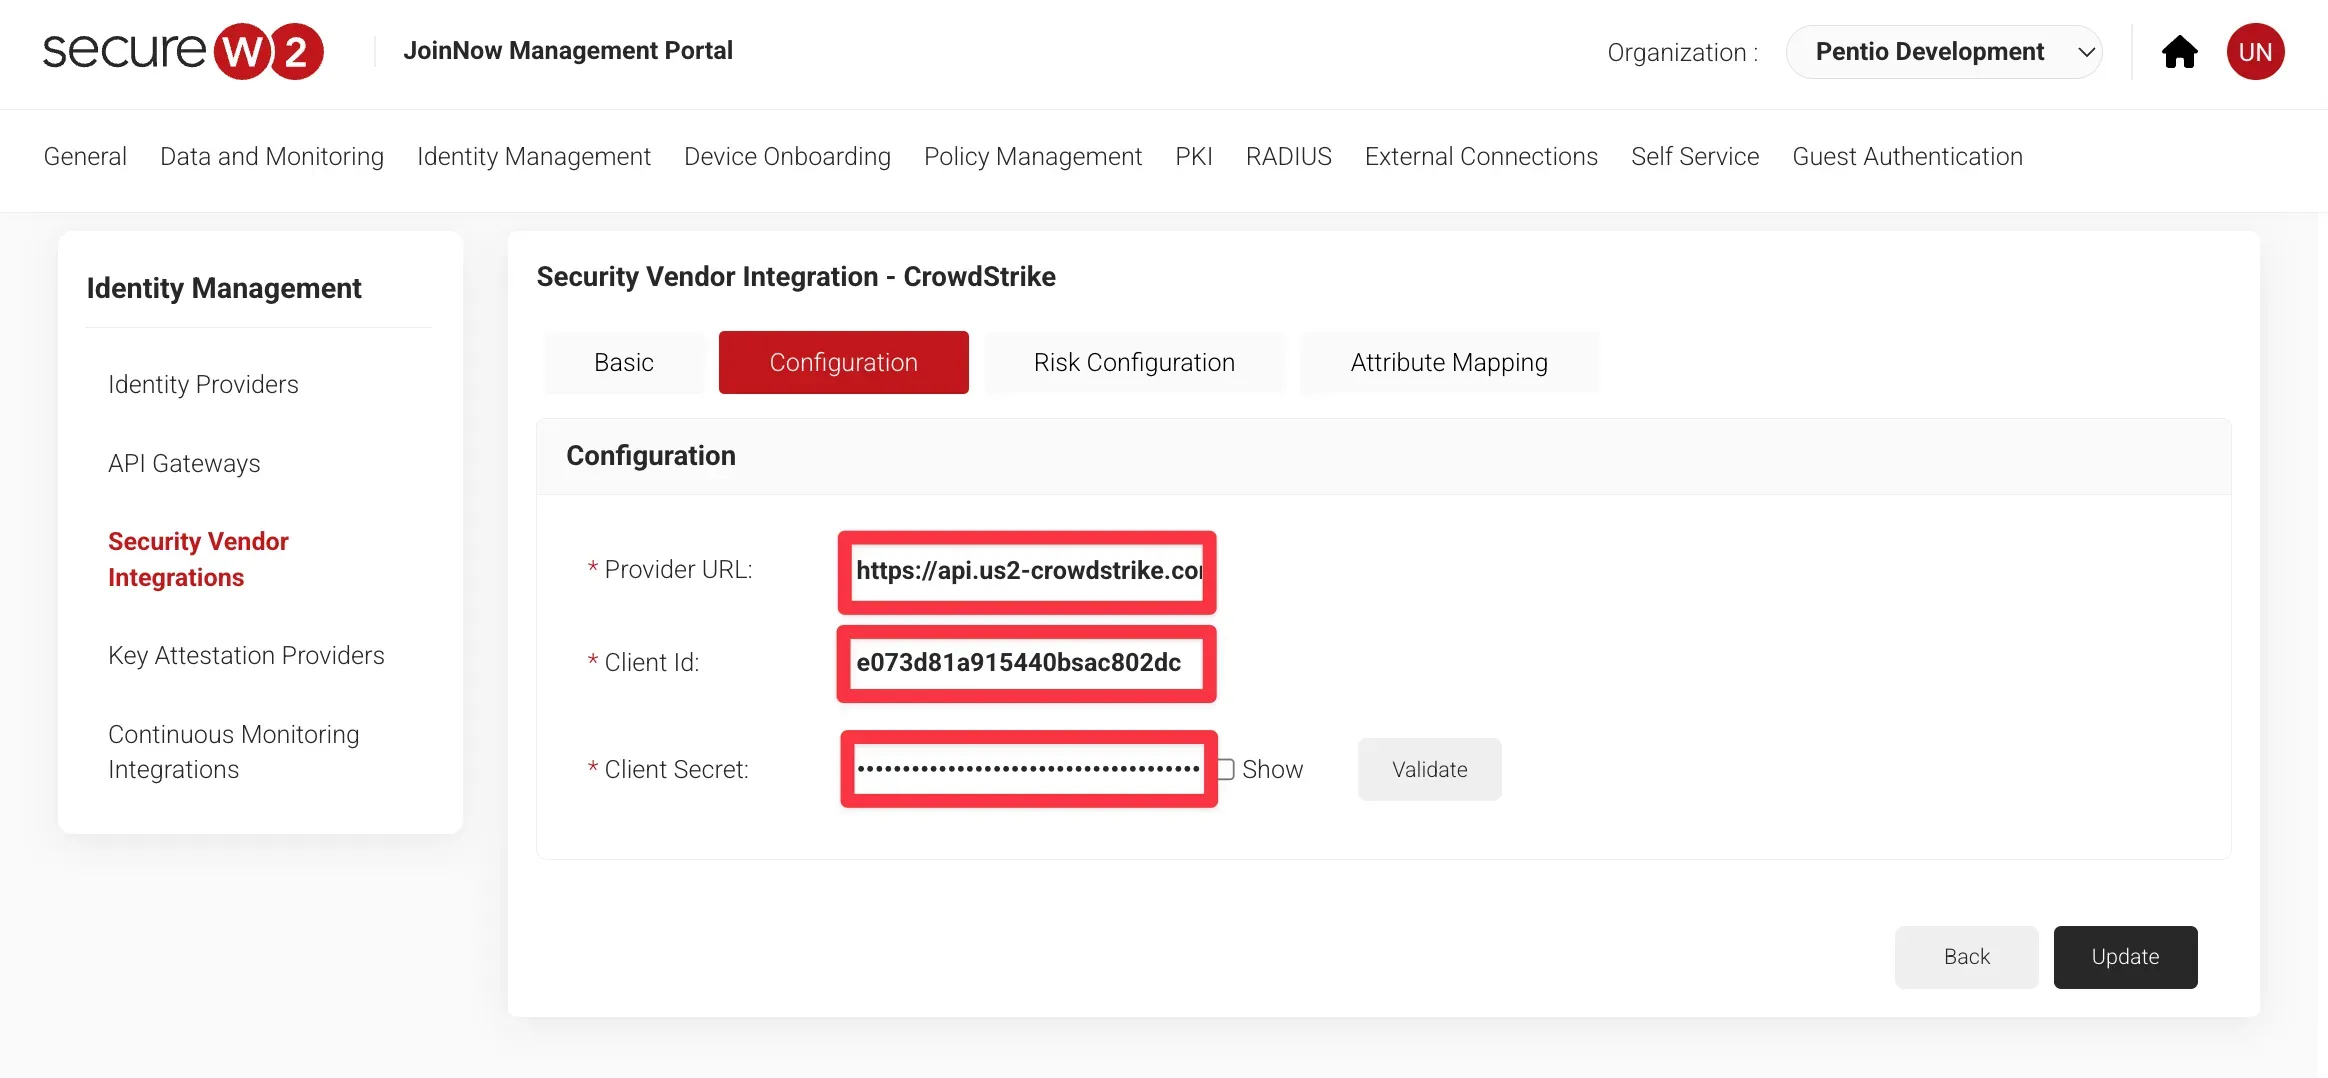Open the External Connections menu
This screenshot has width=2328, height=1078.
[x=1480, y=157]
